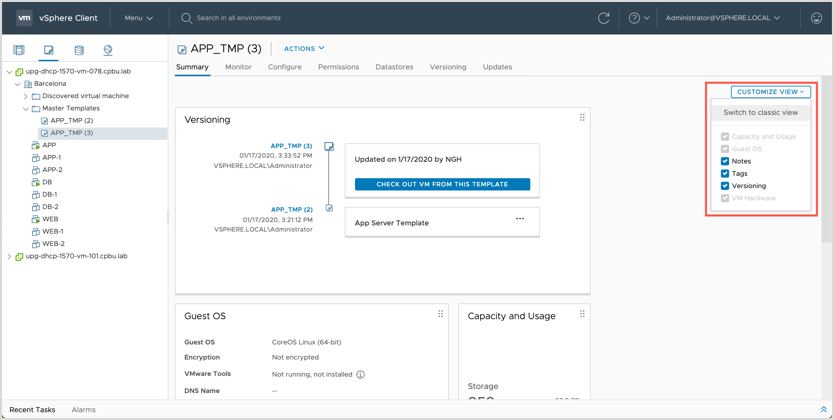
Task: Open the APP_TMP (3) version link
Action: point(291,146)
